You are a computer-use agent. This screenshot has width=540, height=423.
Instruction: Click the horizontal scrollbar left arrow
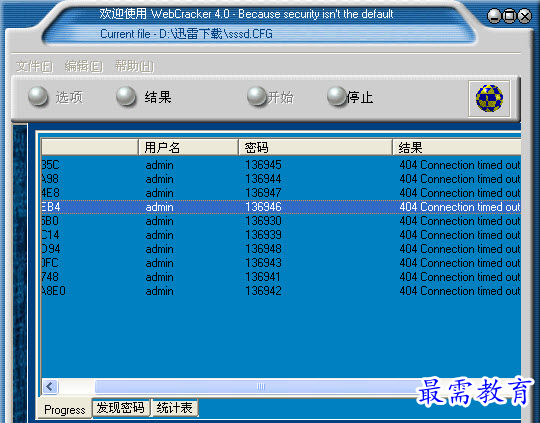(x=50, y=386)
